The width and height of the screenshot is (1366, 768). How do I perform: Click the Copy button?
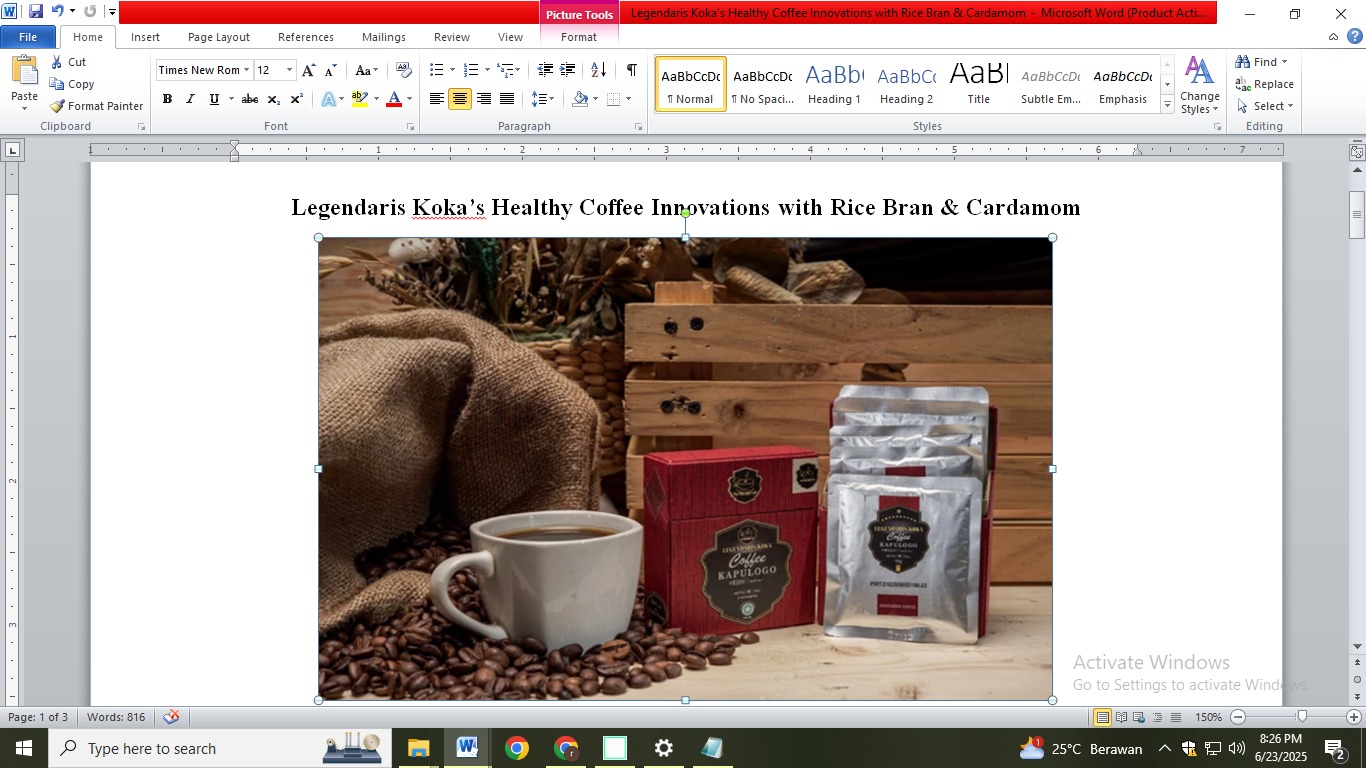tap(72, 84)
